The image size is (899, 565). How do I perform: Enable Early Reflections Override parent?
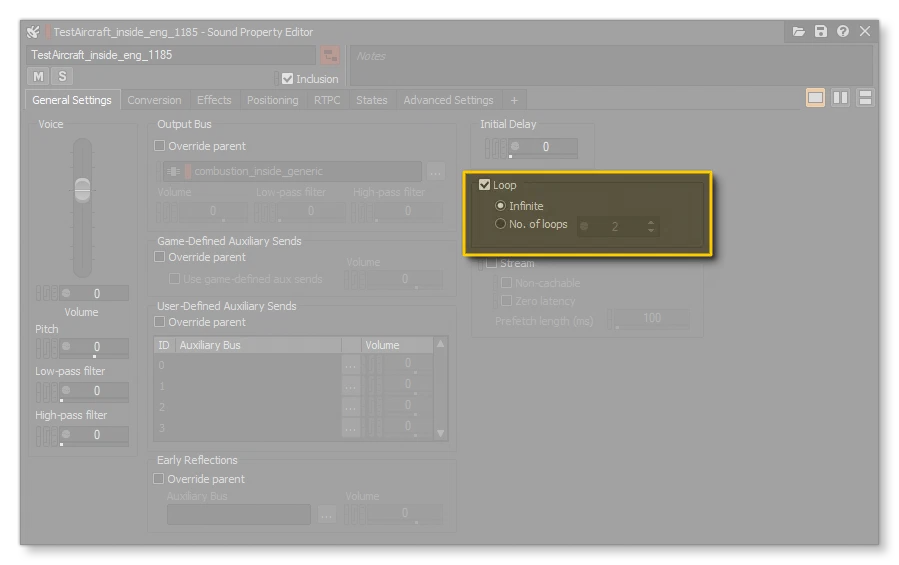[159, 478]
